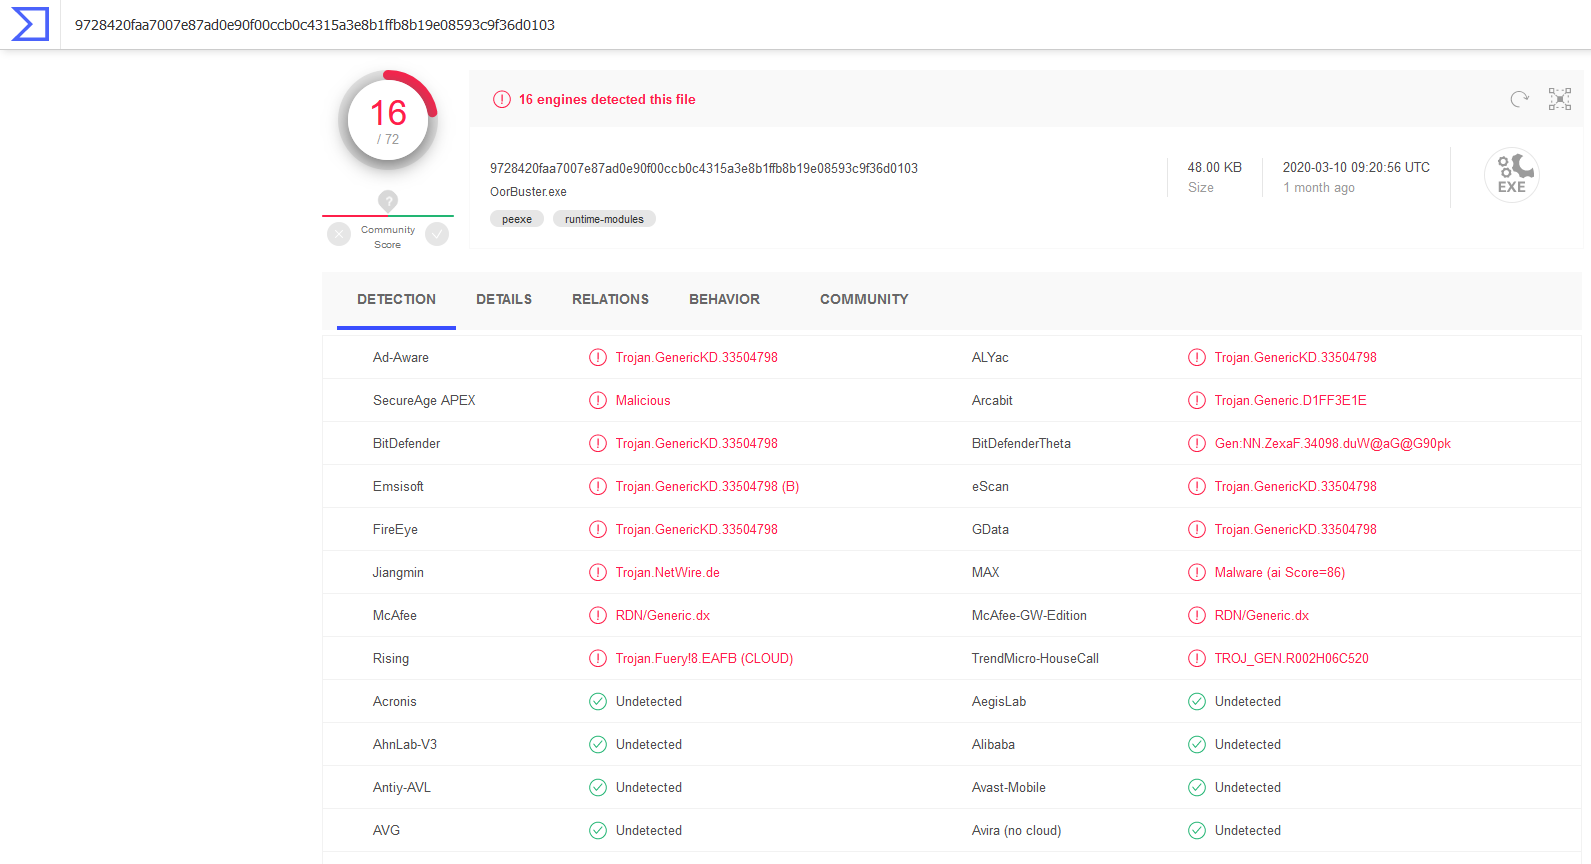Screen dimensions: 1591x864
Task: Click the OorBuster.exe file name
Action: point(528,192)
